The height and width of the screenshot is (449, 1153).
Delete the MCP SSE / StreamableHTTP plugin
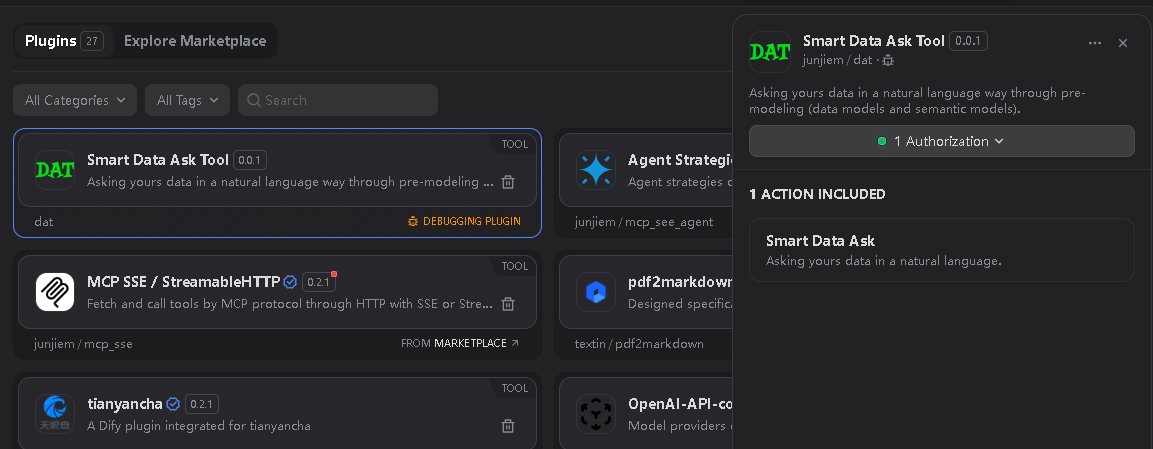click(x=507, y=303)
